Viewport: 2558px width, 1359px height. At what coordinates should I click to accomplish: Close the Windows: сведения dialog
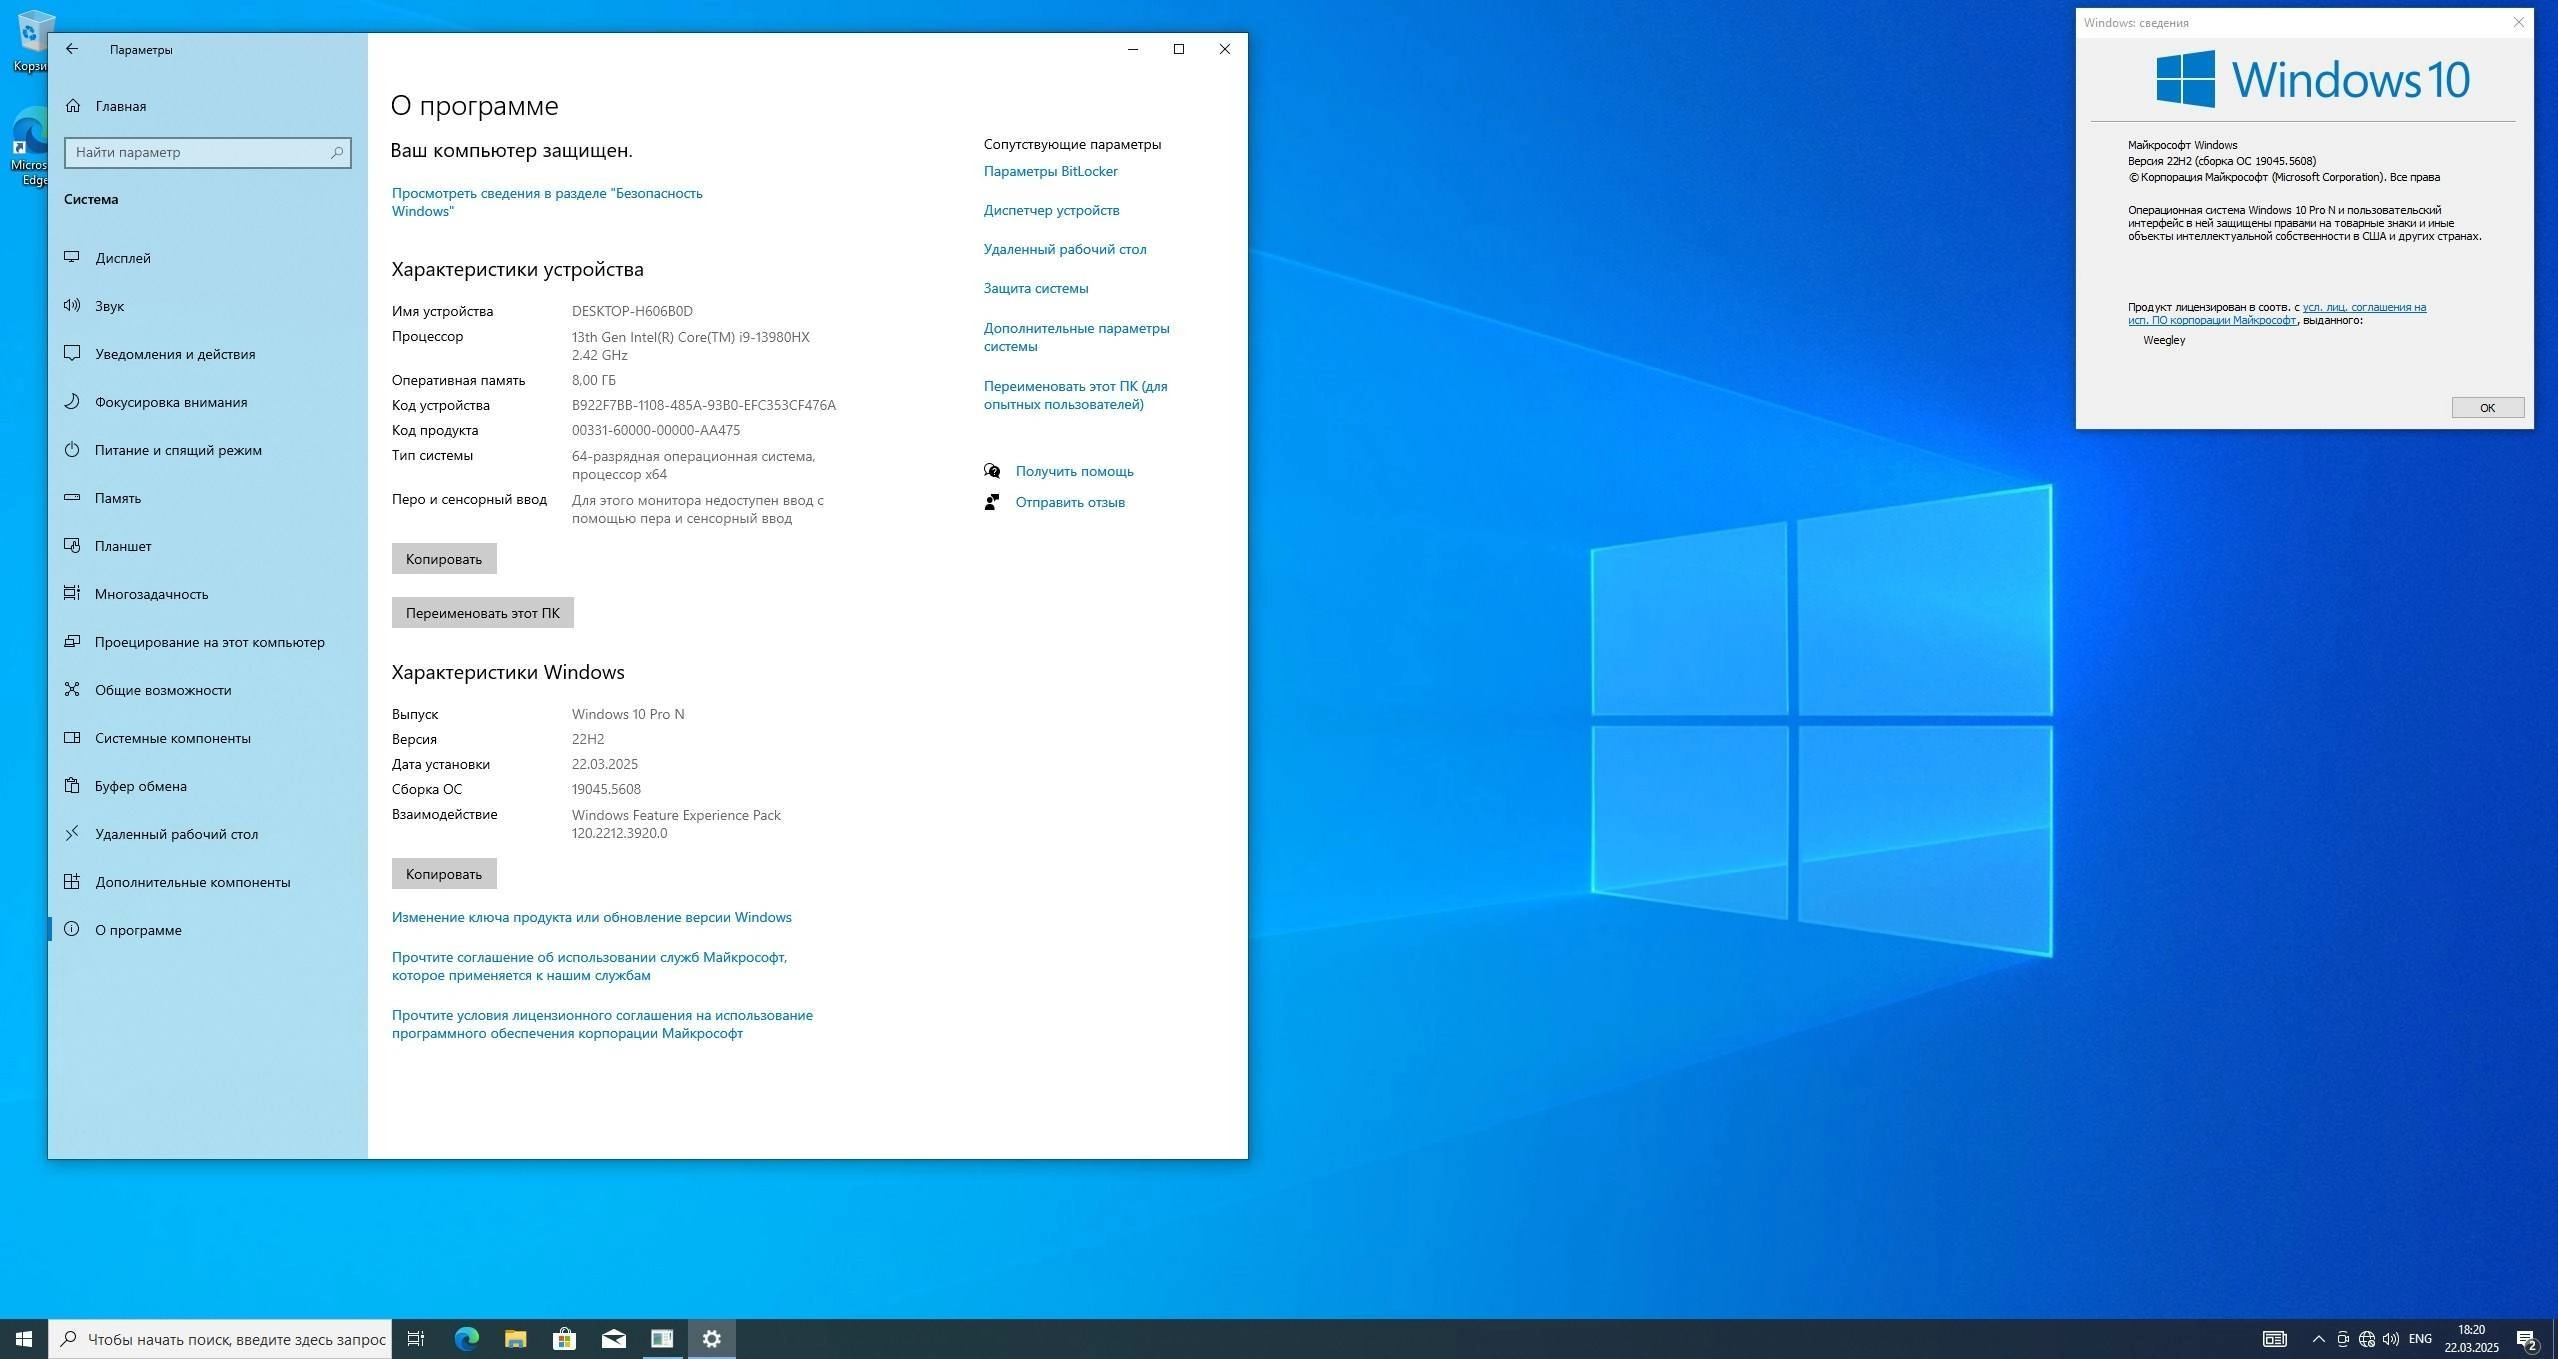pos(2518,22)
